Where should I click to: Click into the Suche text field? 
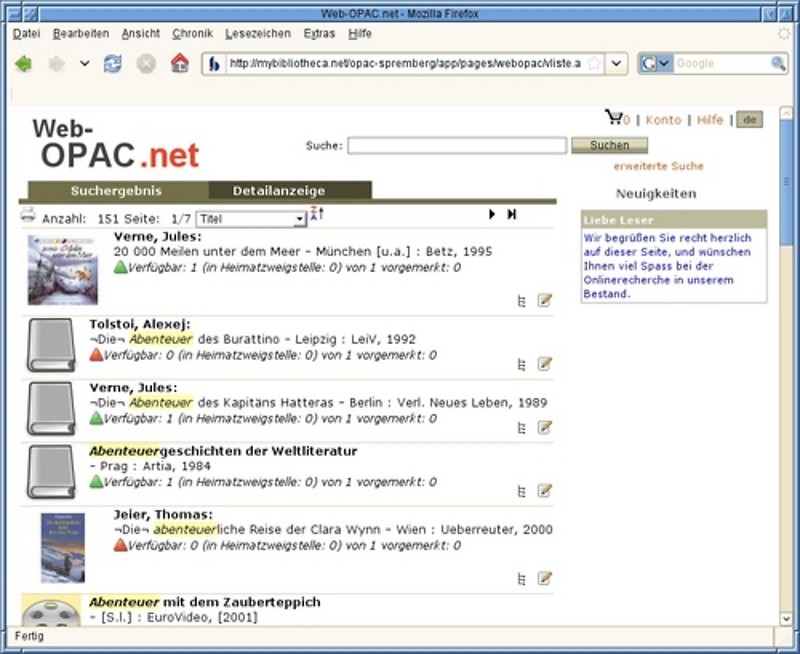click(457, 145)
